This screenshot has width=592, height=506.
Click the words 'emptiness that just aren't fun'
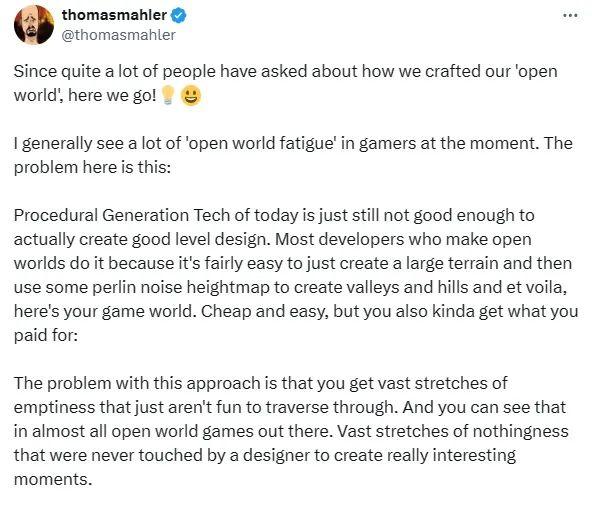pos(128,407)
